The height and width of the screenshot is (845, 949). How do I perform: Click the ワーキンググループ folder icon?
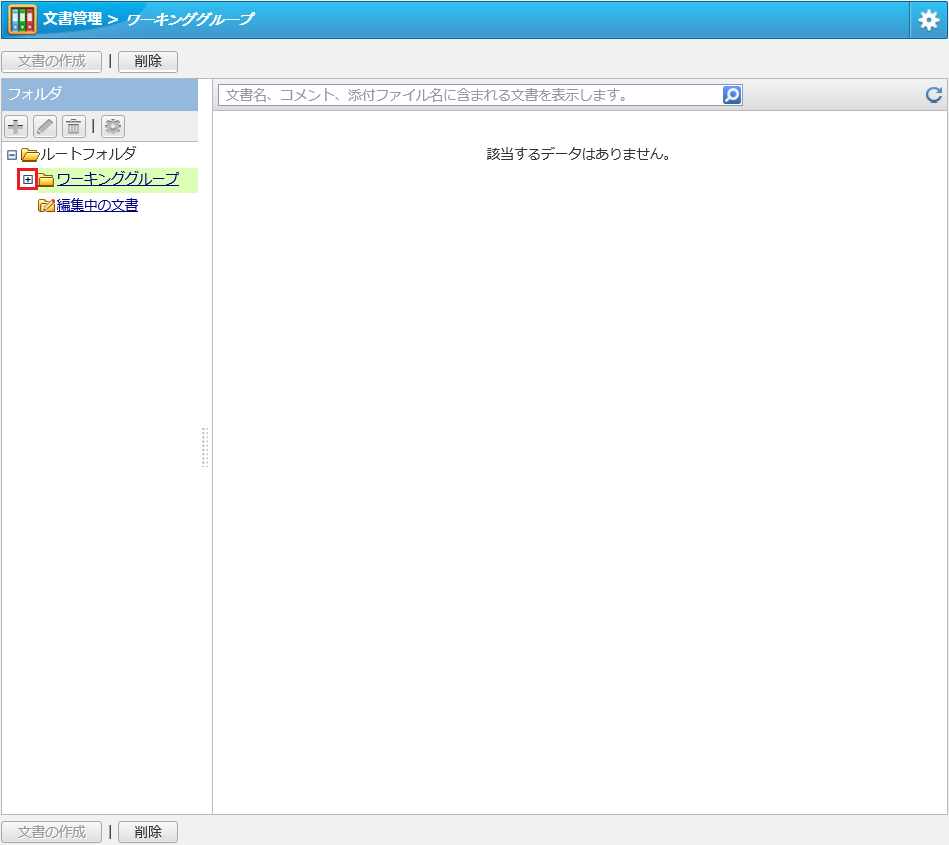pyautogui.click(x=46, y=180)
